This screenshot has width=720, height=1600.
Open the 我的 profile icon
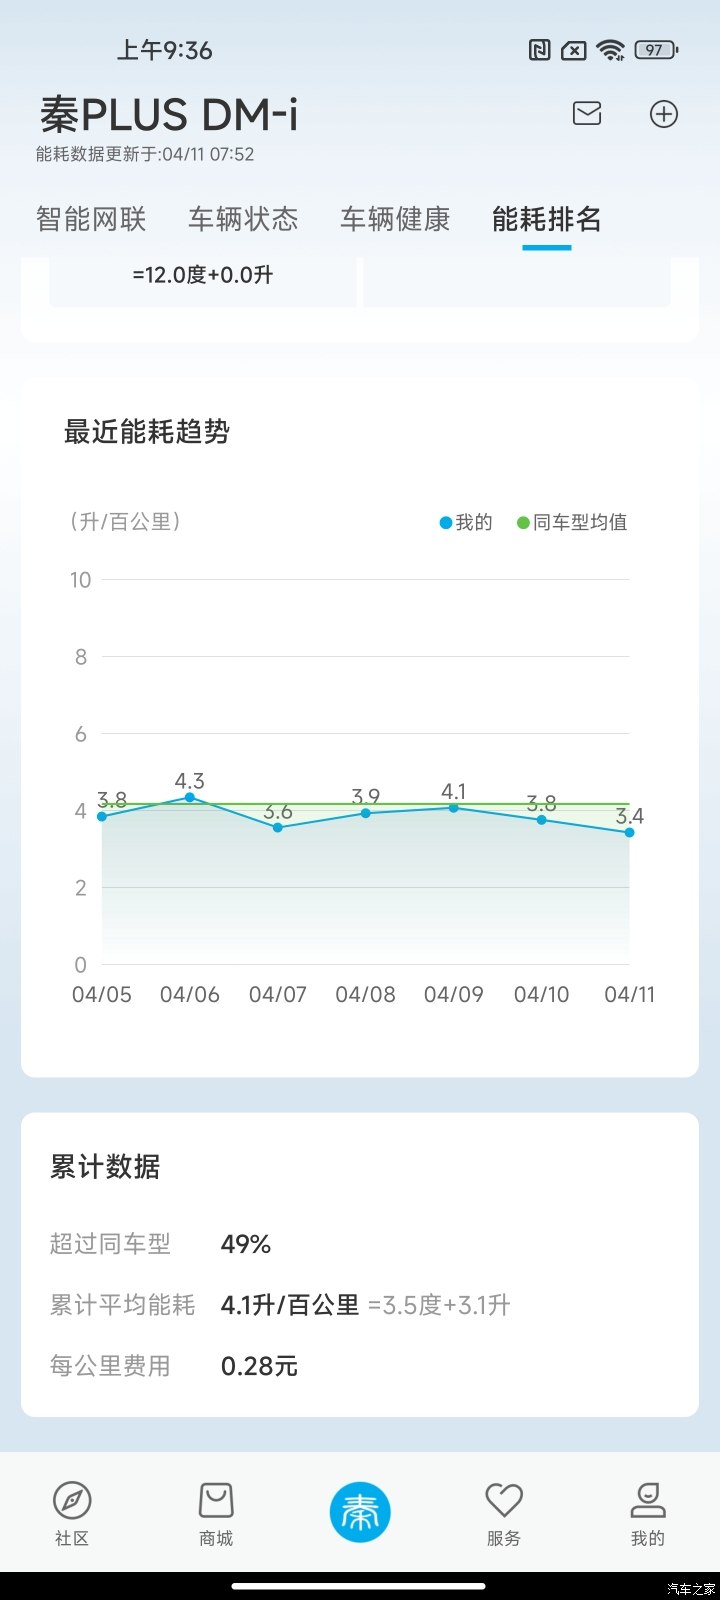coord(648,1501)
